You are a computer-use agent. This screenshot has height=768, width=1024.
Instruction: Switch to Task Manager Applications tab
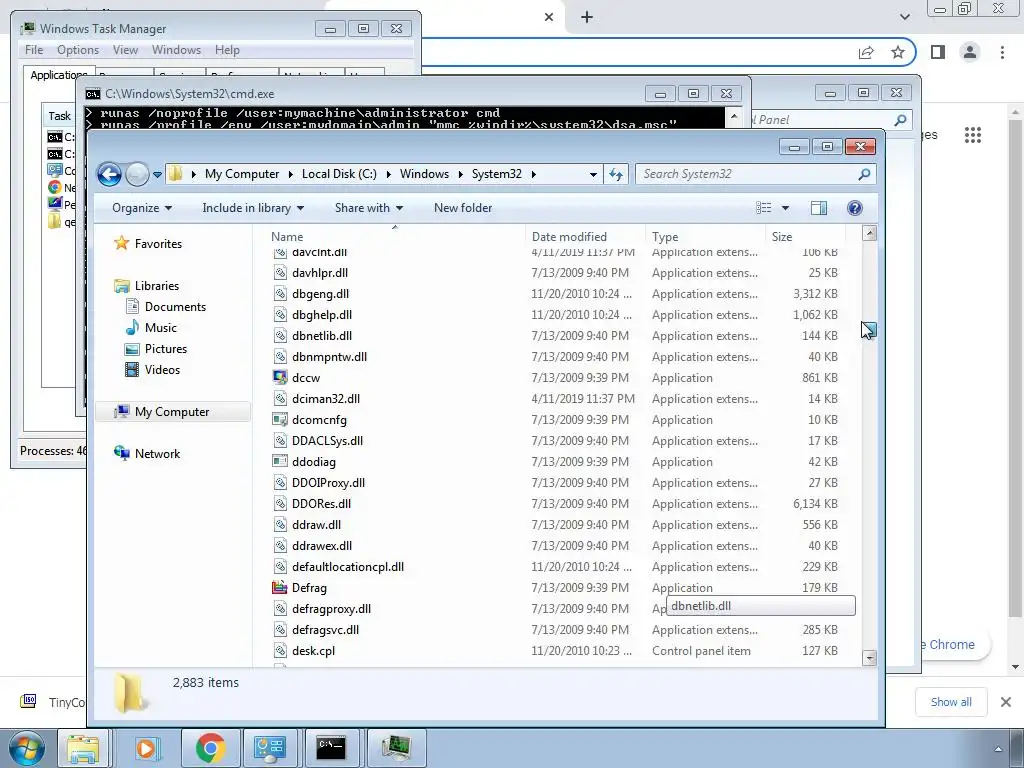(x=59, y=74)
